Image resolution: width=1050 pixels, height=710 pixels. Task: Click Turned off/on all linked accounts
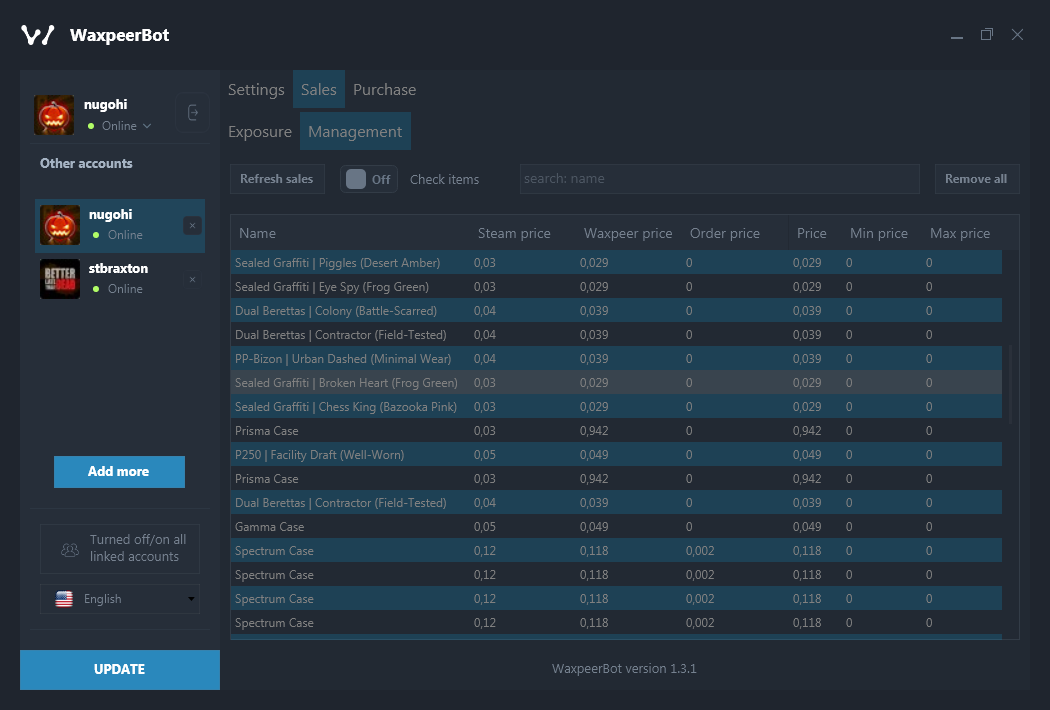pyautogui.click(x=120, y=549)
